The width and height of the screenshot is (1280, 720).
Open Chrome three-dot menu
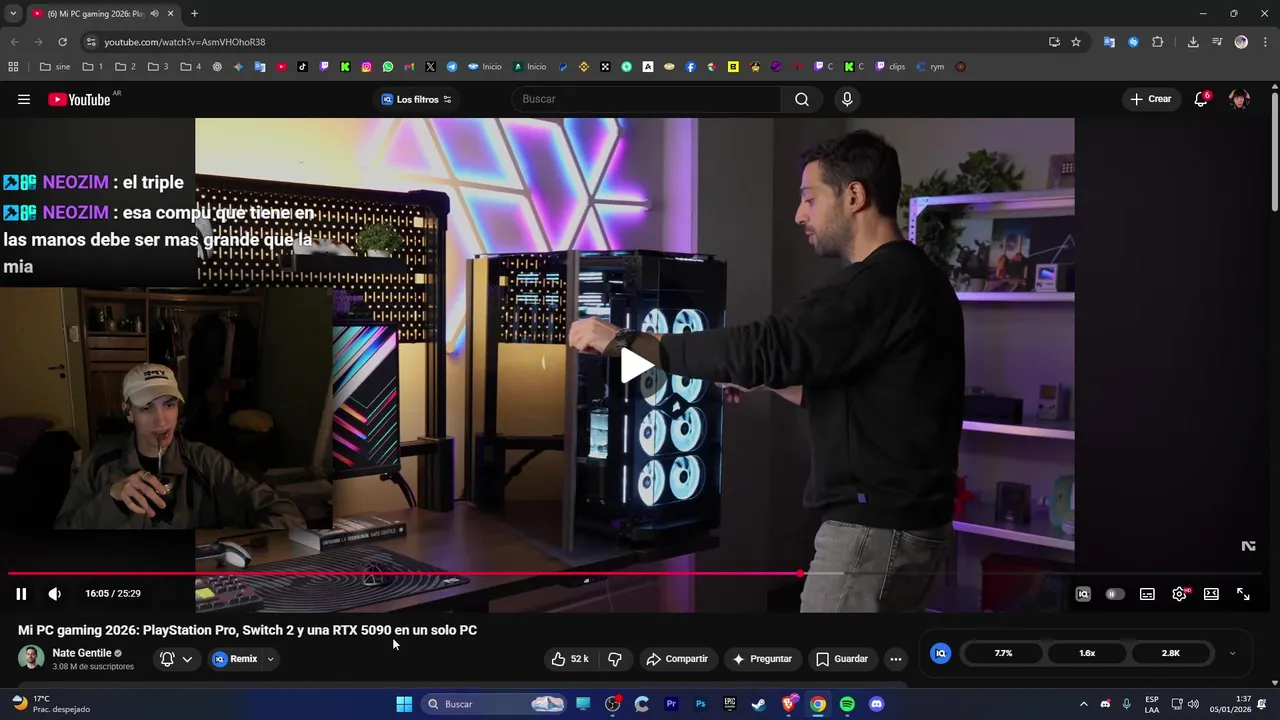1265,42
